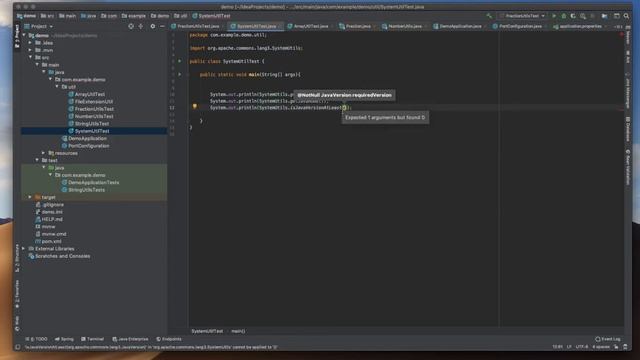Switch to application.properties tab

pyautogui.click(x=580, y=27)
